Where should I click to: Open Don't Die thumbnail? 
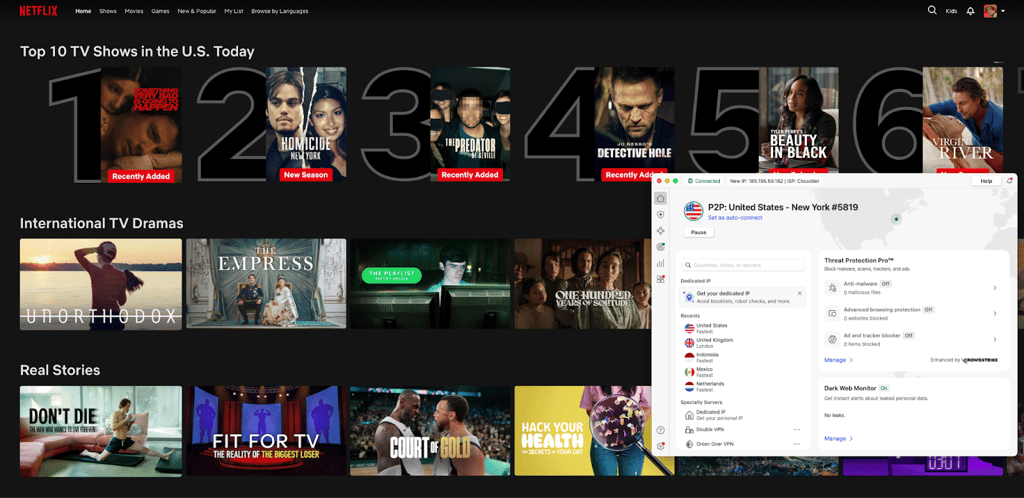coord(101,431)
